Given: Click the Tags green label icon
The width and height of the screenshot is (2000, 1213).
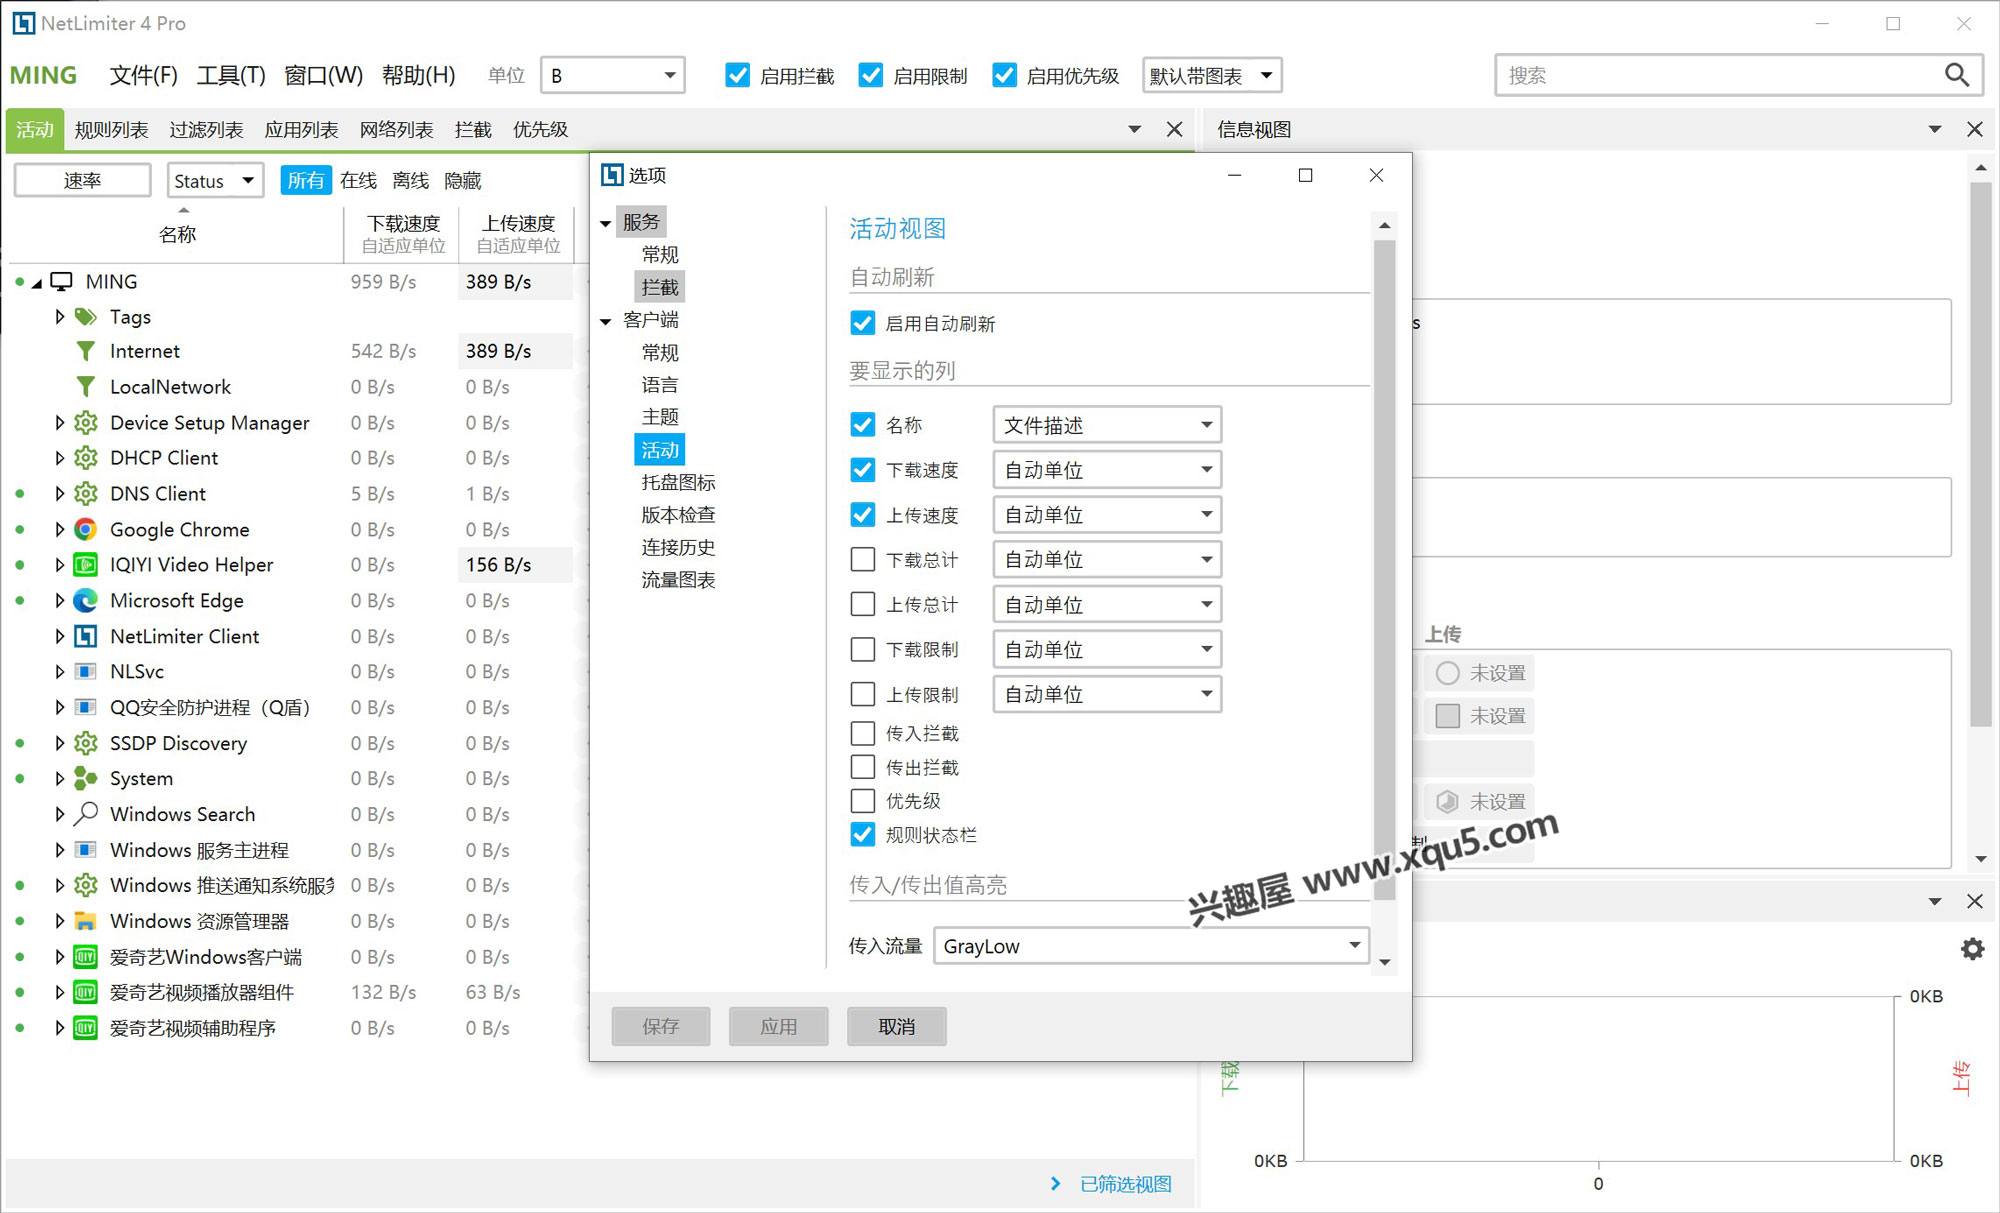Looking at the screenshot, I should pos(86,316).
